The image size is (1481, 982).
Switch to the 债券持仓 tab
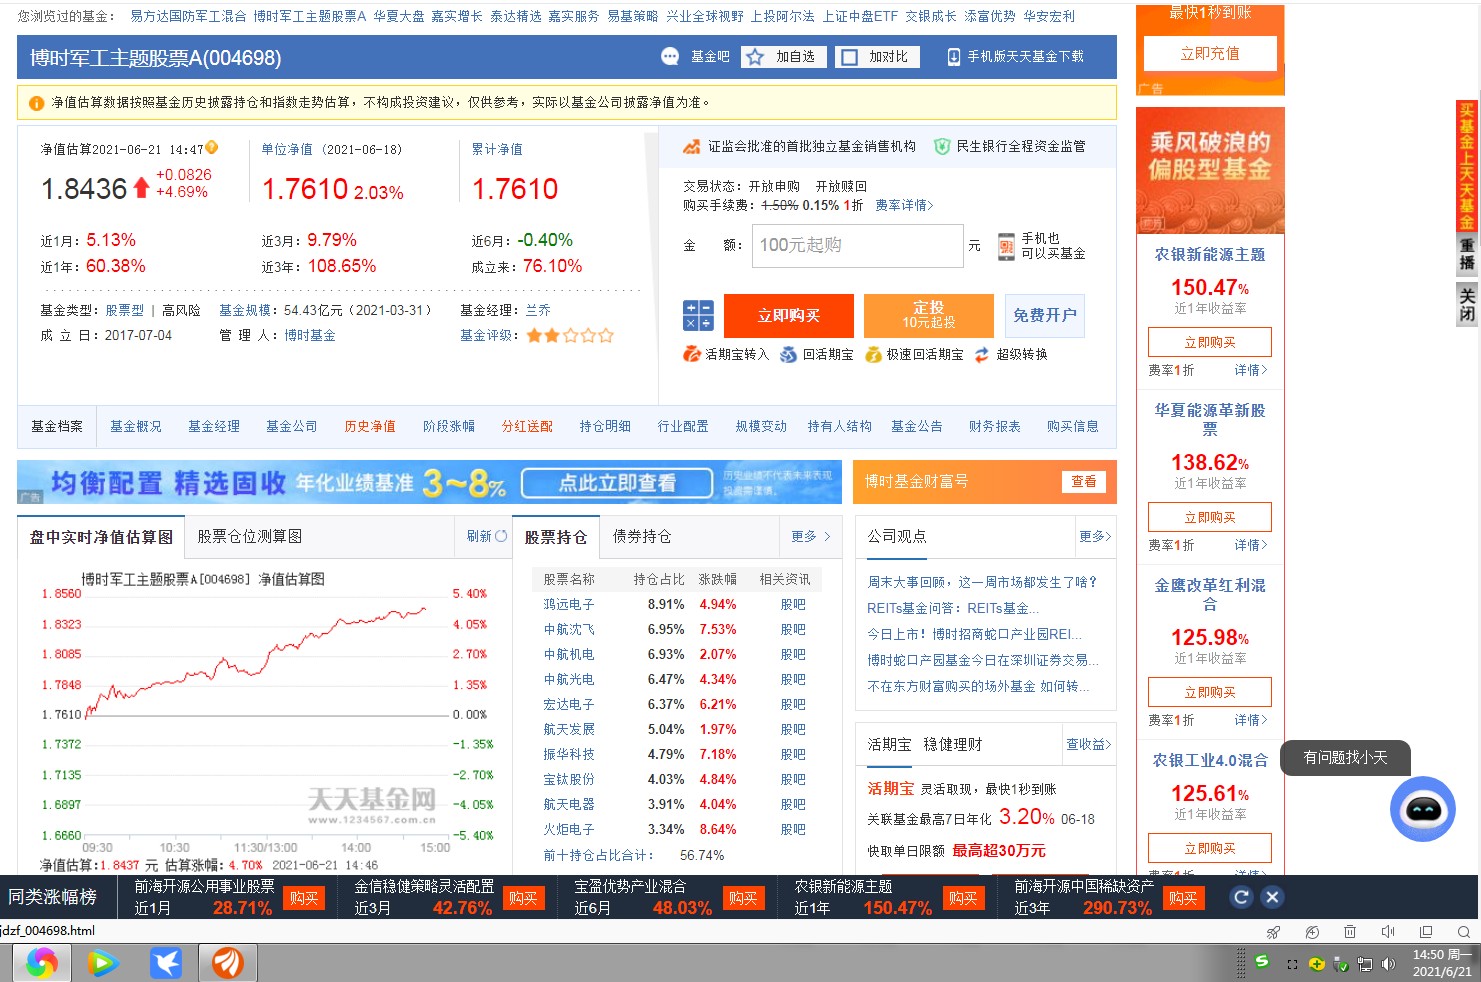coord(642,536)
